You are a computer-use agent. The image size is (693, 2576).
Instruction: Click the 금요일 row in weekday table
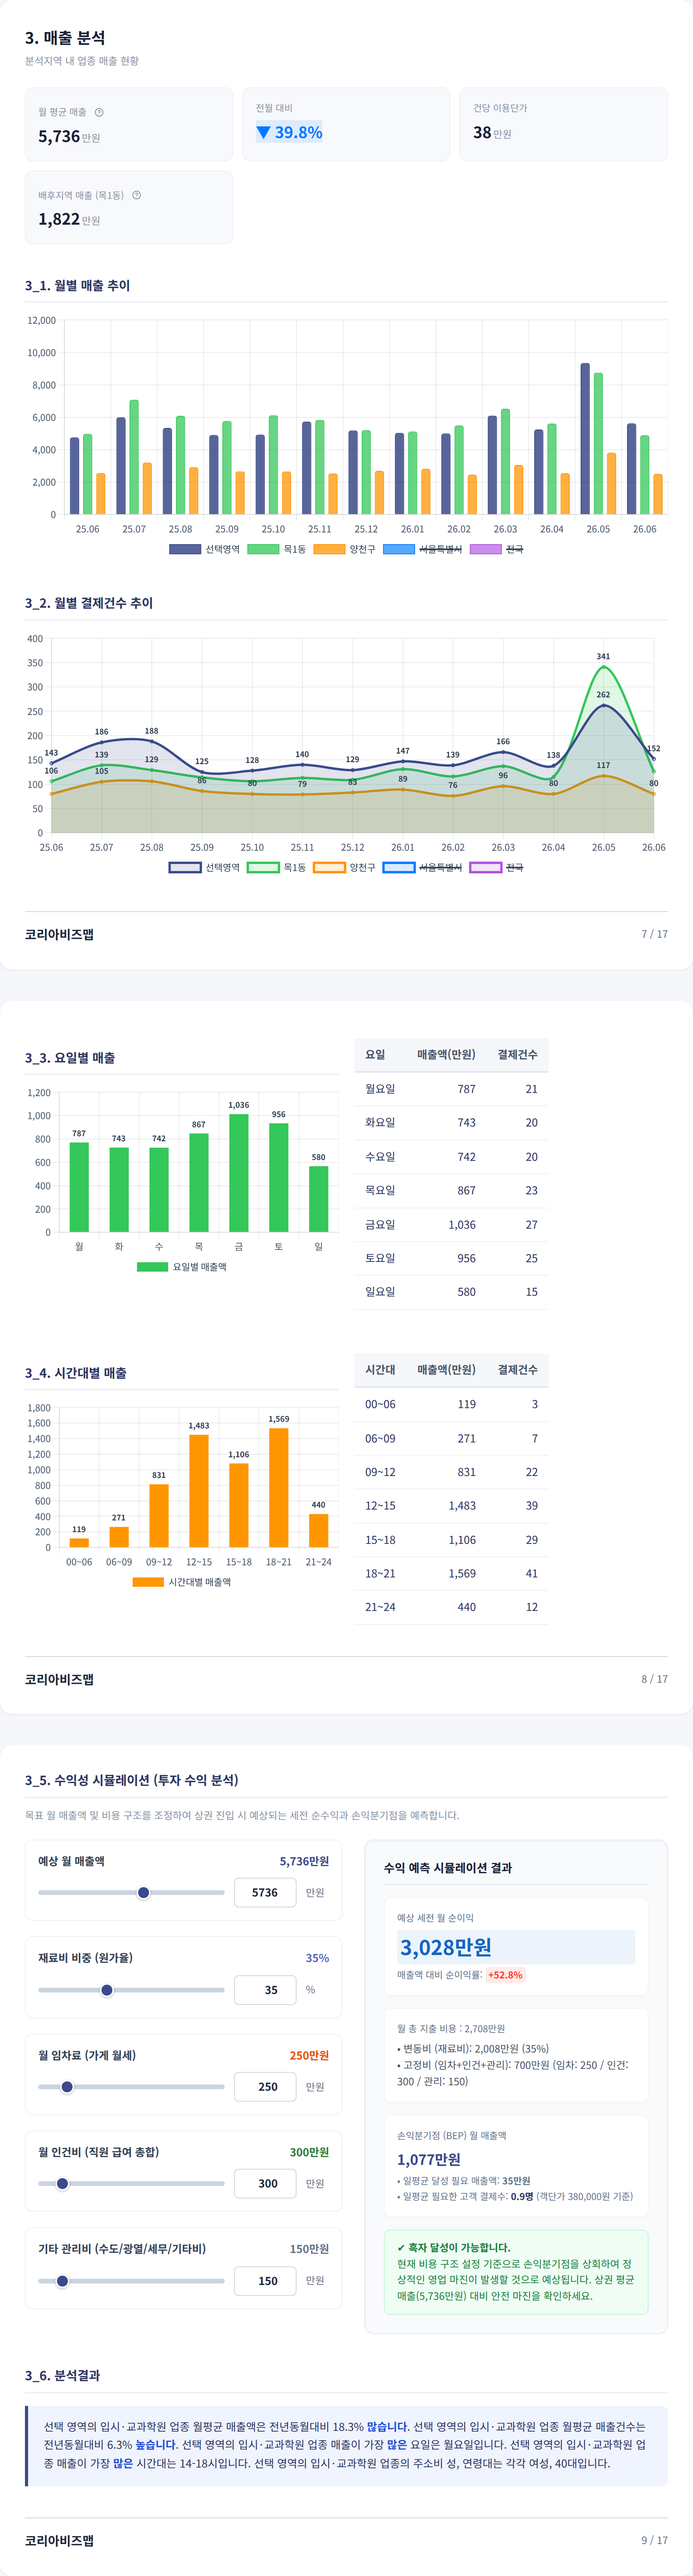click(451, 1224)
